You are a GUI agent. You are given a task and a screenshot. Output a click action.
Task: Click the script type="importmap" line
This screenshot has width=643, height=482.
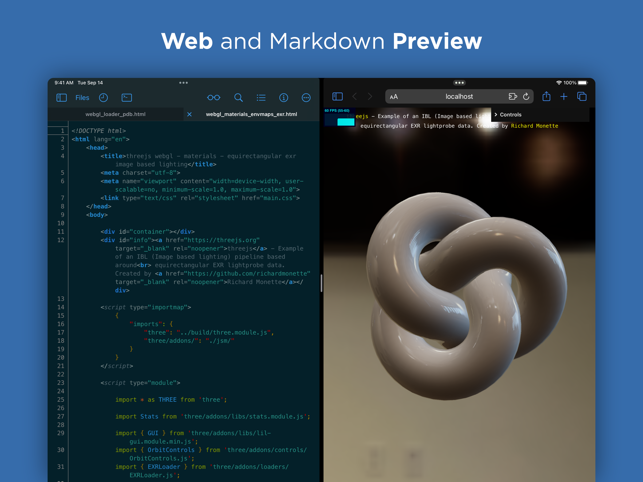pyautogui.click(x=146, y=307)
